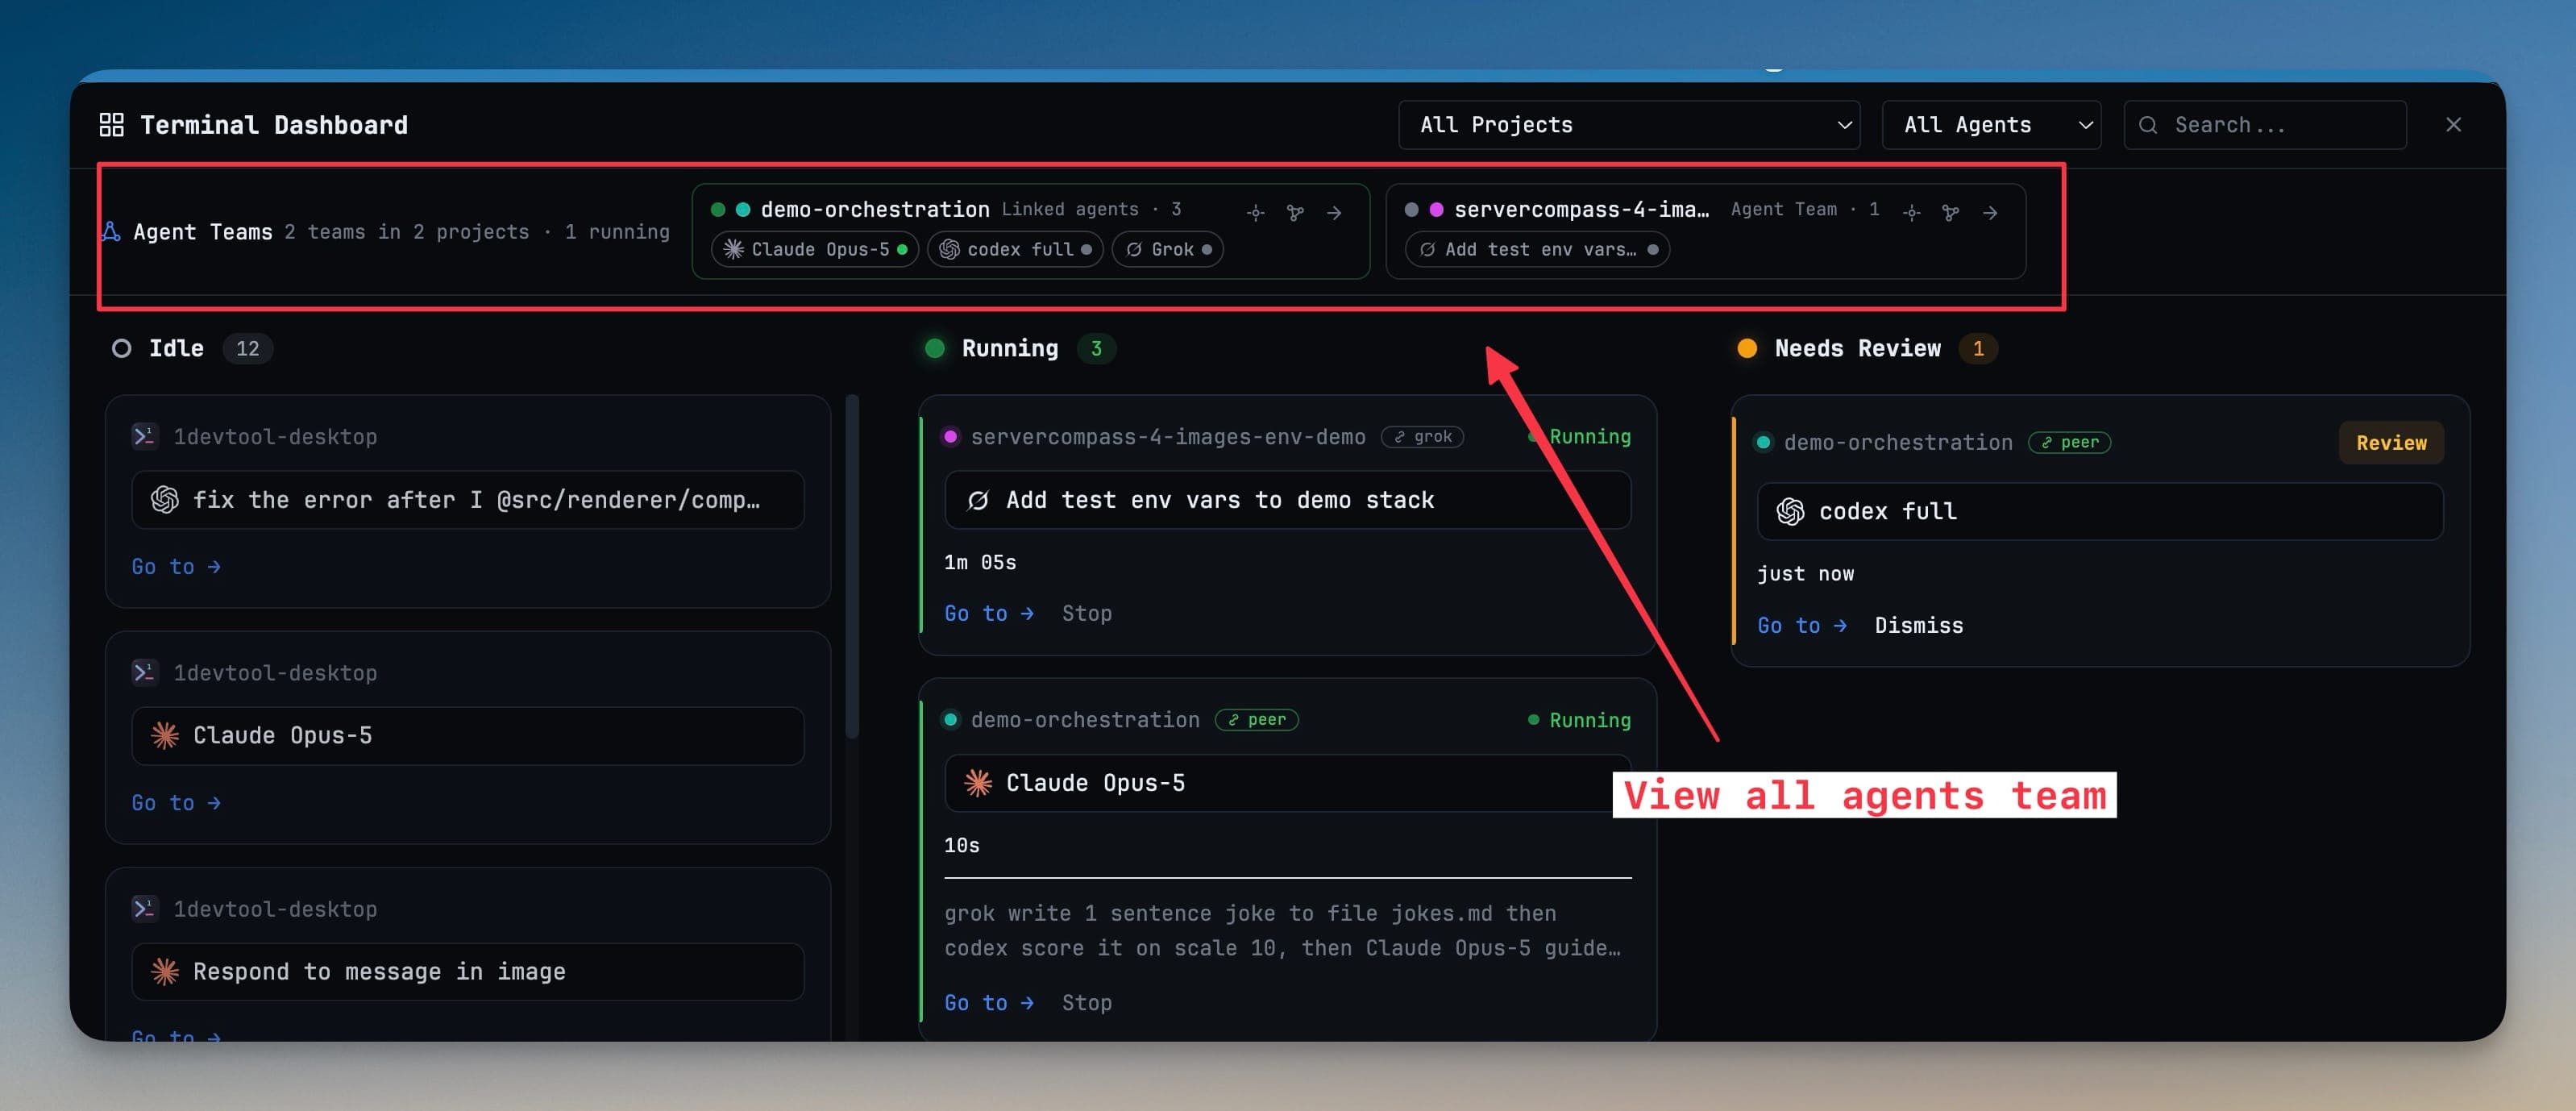Select the codex full agent chip
The image size is (2576, 1111).
[x=1015, y=250]
